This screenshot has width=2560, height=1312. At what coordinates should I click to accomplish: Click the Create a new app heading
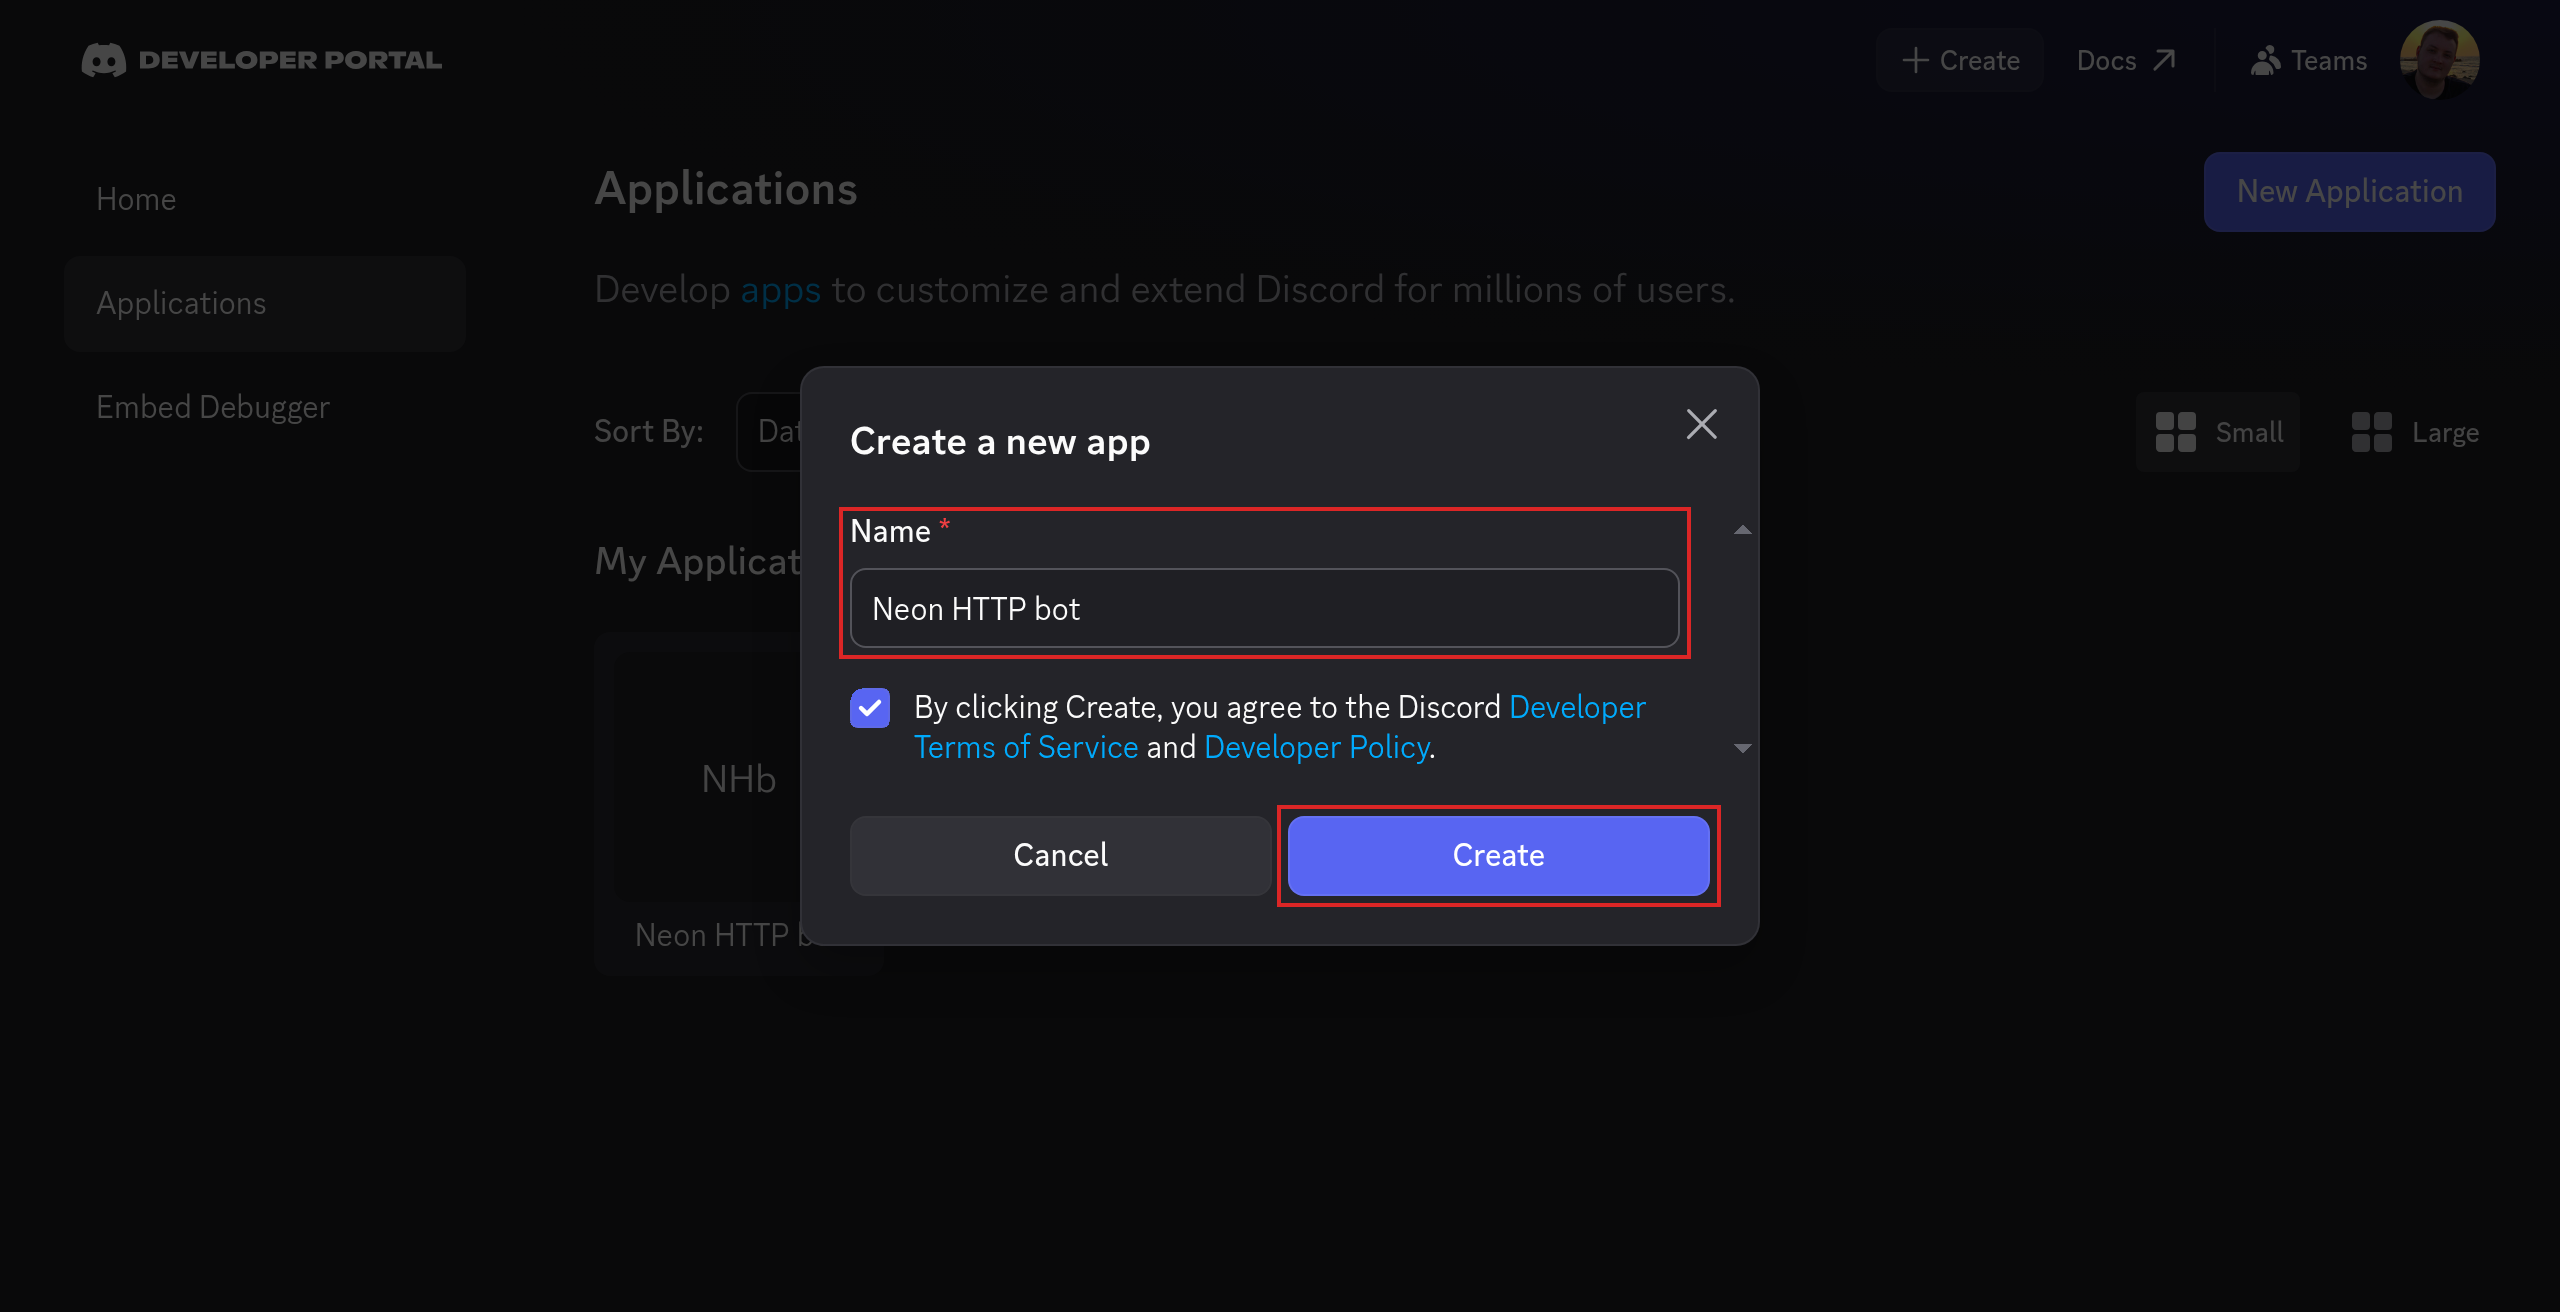click(1000, 441)
